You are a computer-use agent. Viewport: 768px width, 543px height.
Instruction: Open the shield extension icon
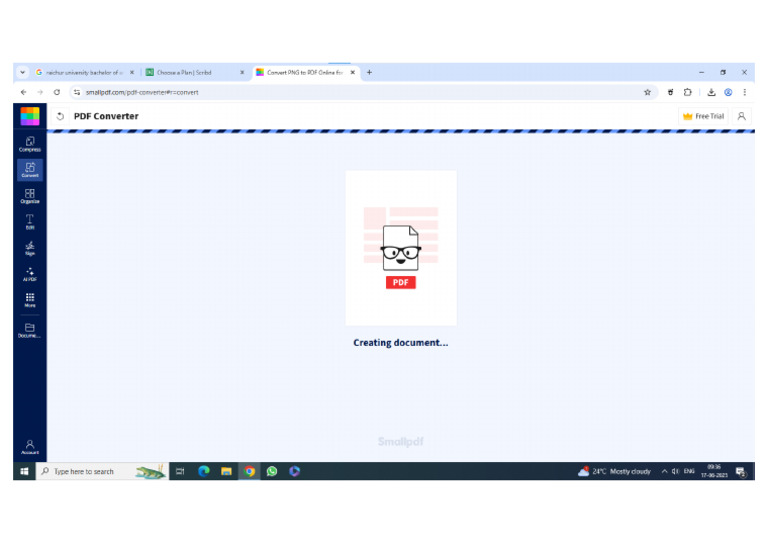click(x=671, y=92)
